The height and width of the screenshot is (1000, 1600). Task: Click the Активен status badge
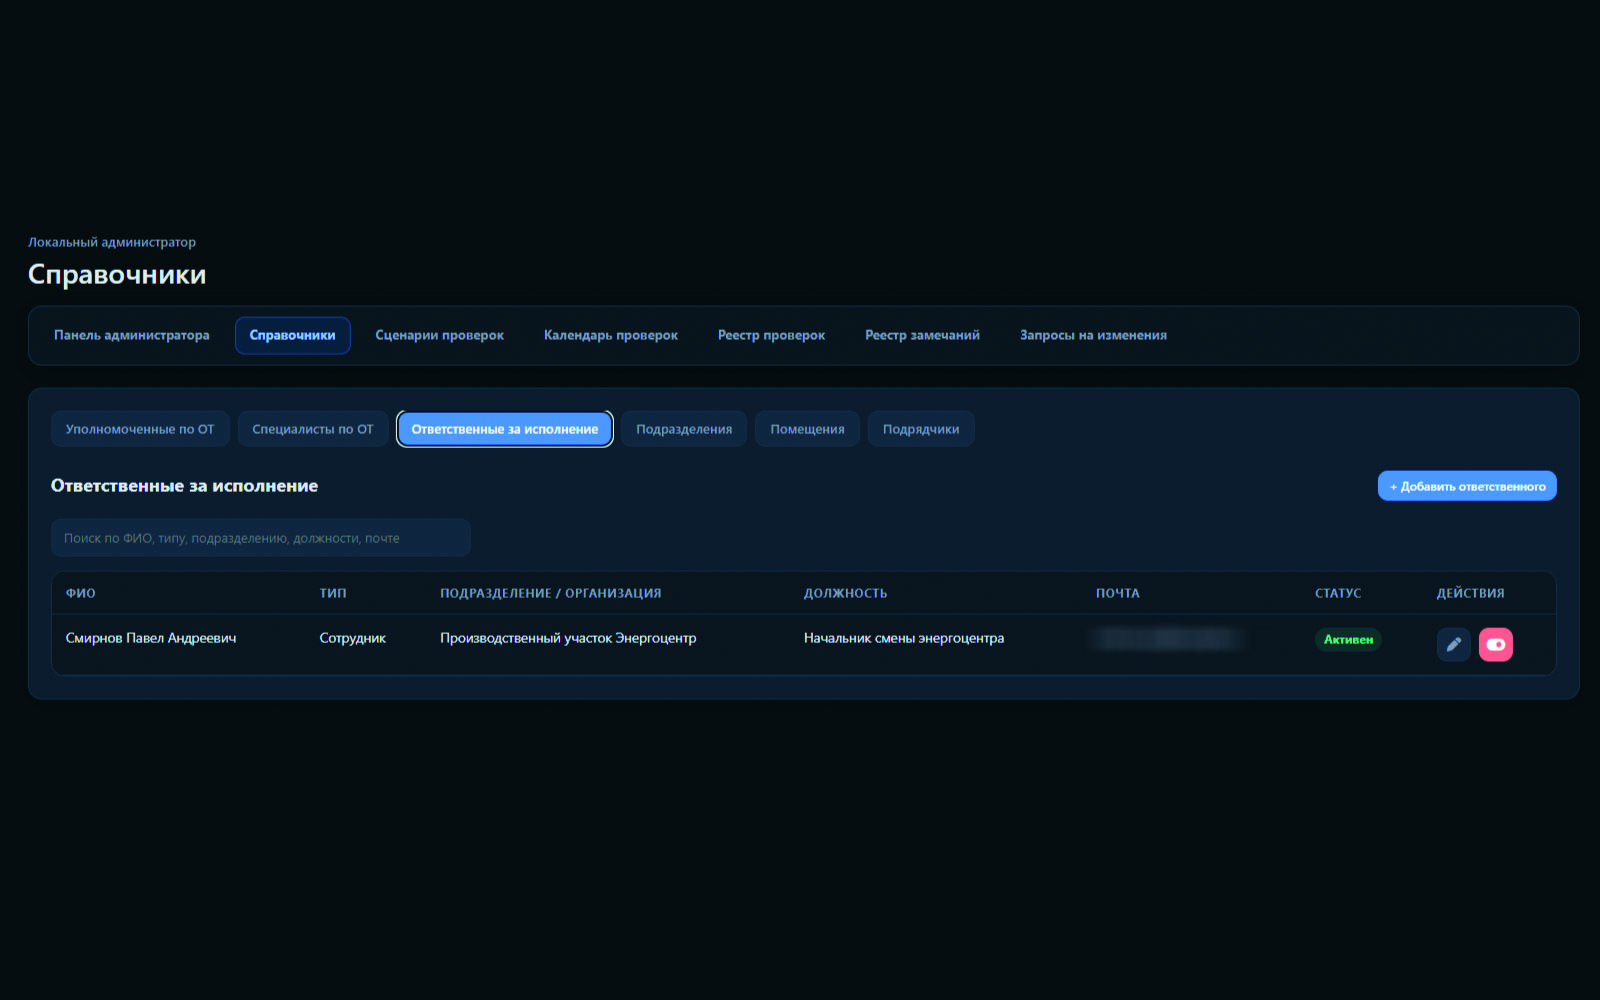tap(1348, 640)
